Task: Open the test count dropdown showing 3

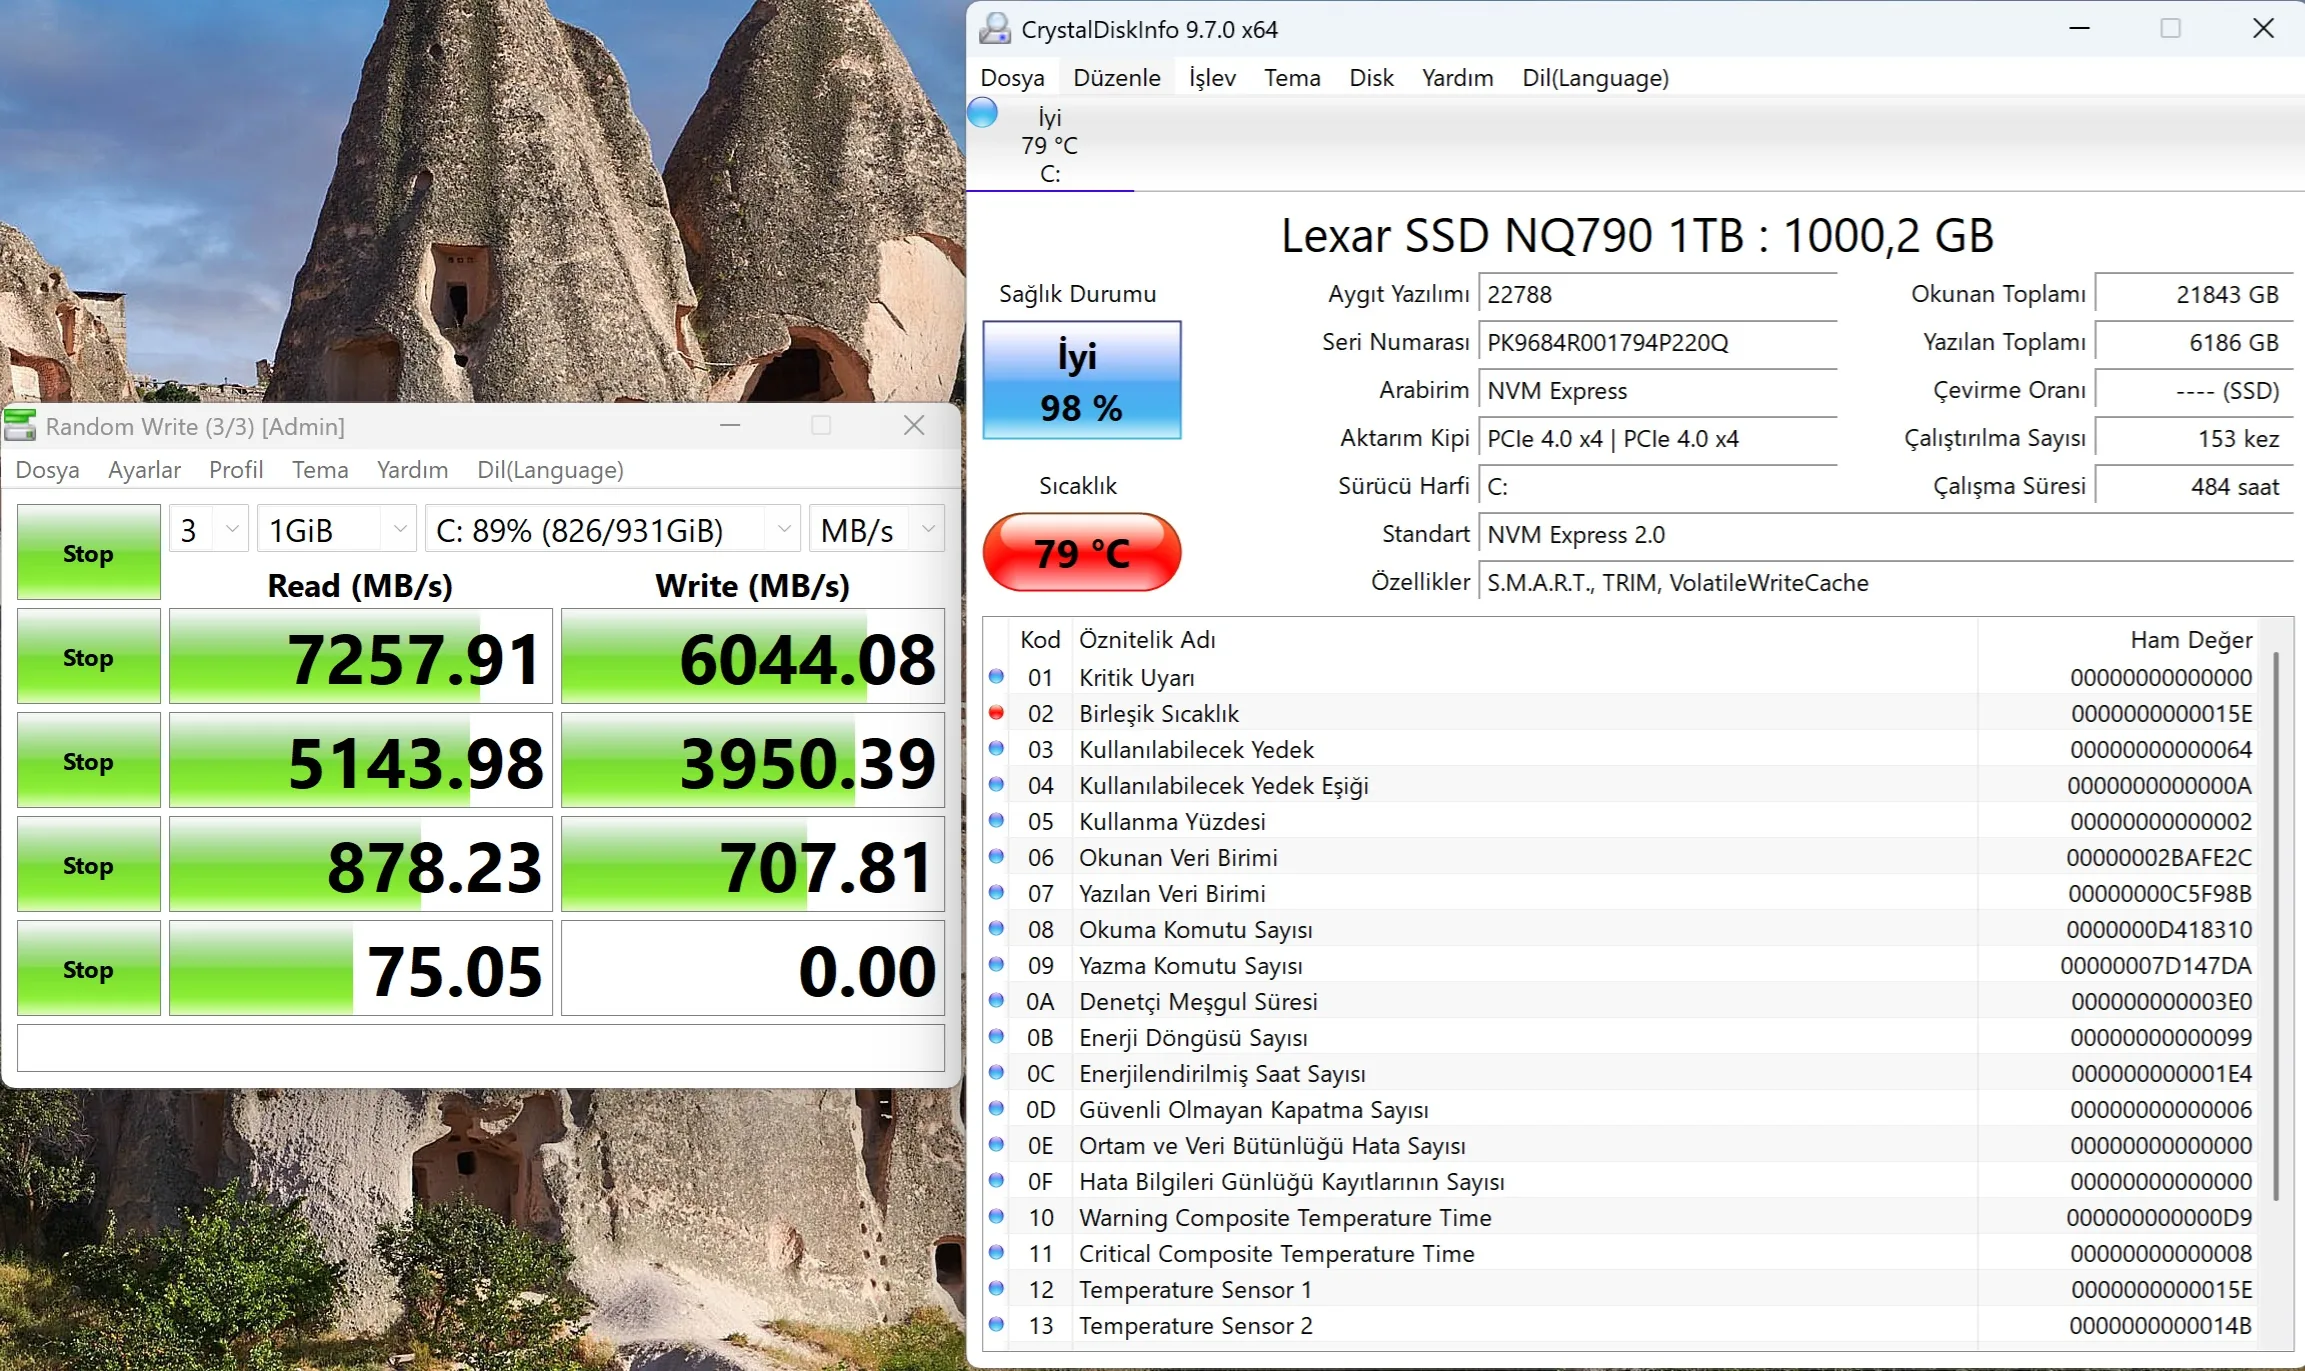Action: [x=209, y=529]
